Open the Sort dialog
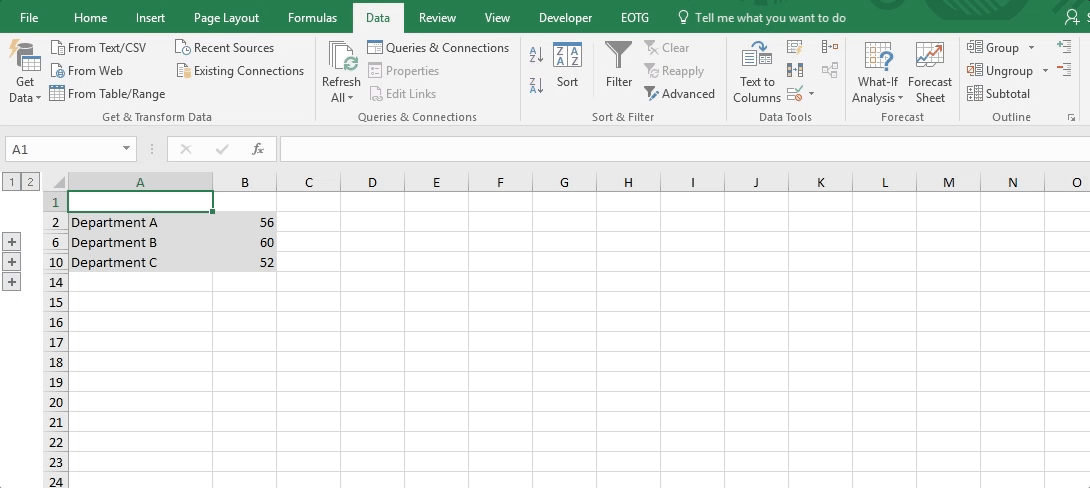1090x488 pixels. point(567,65)
